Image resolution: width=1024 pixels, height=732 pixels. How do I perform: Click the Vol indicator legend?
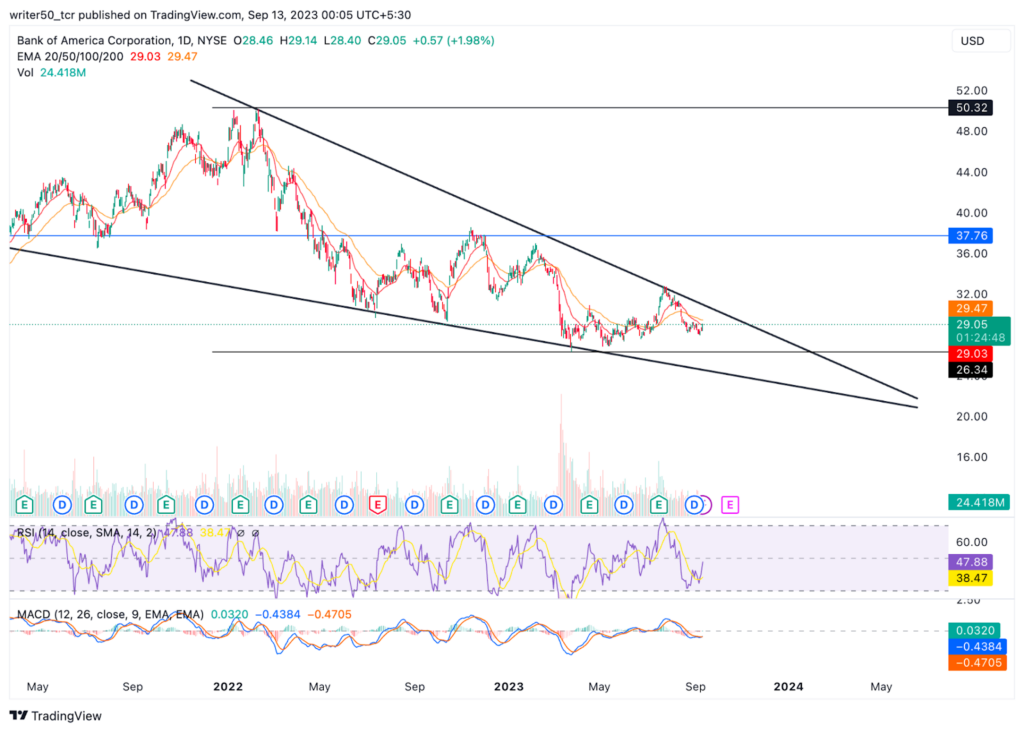(x=25, y=72)
